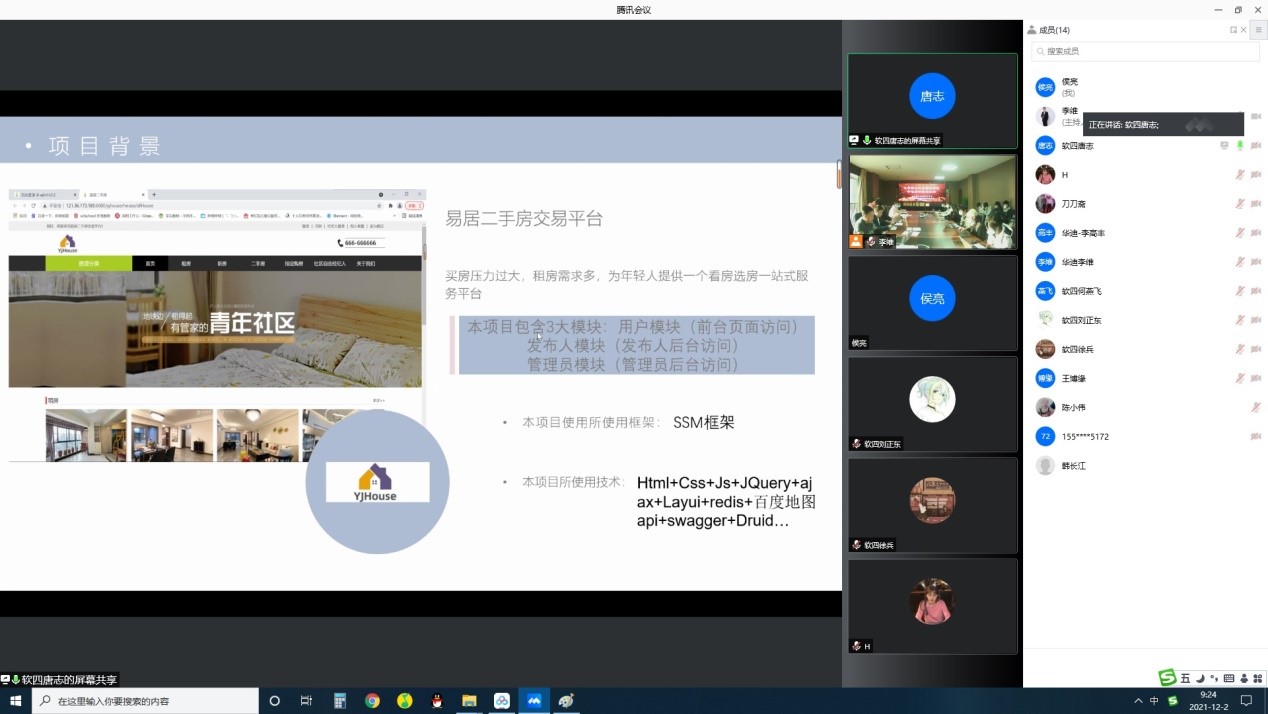
Task: Select 唐志 screen share video tile
Action: (932, 100)
